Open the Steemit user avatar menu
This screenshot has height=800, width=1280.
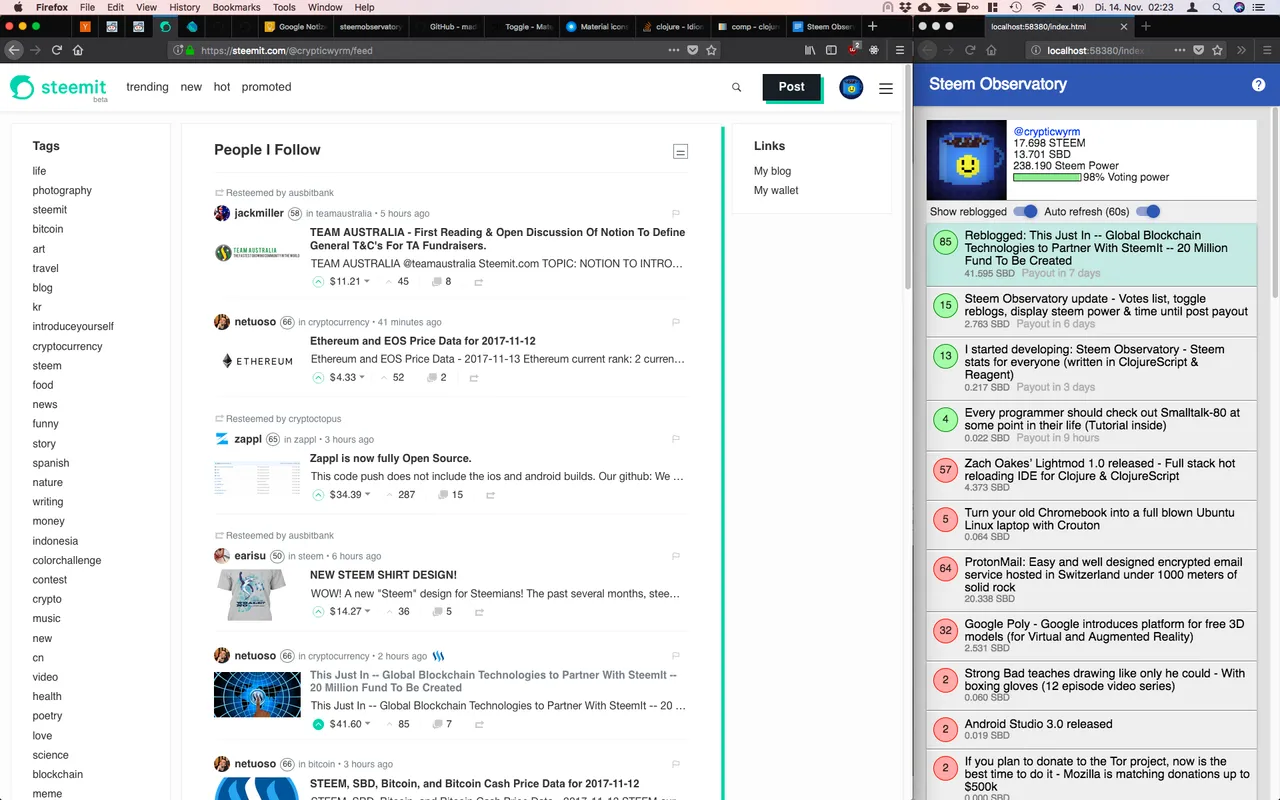pos(851,88)
